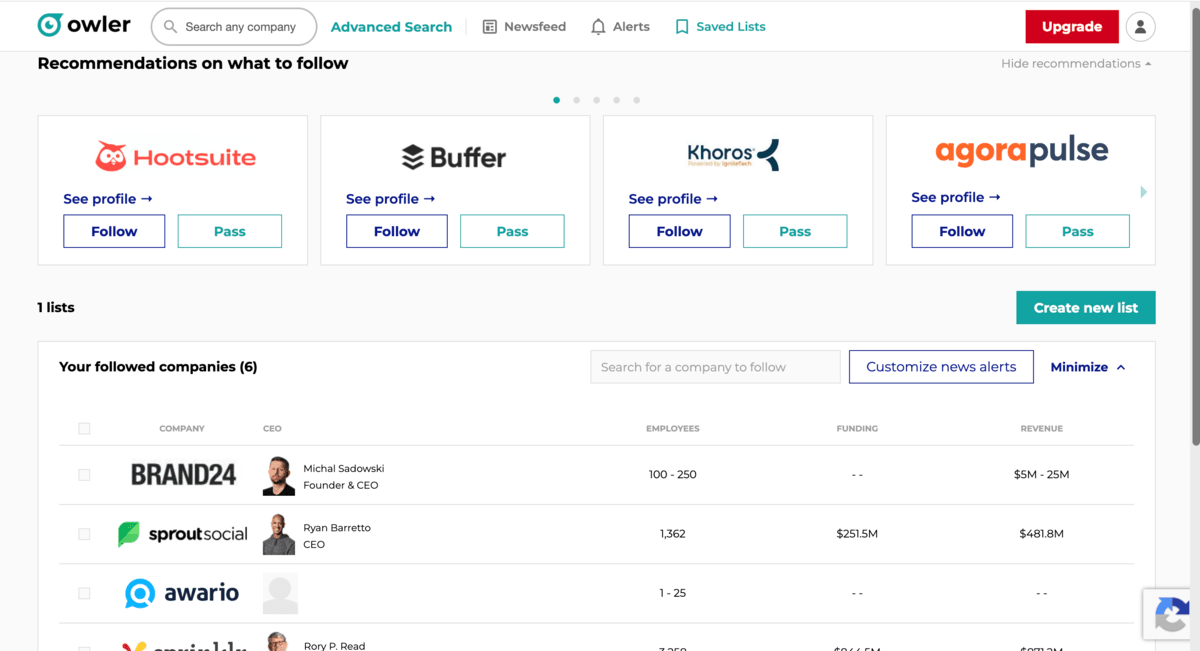The height and width of the screenshot is (651, 1200).
Task: Create new list
Action: pos(1085,307)
